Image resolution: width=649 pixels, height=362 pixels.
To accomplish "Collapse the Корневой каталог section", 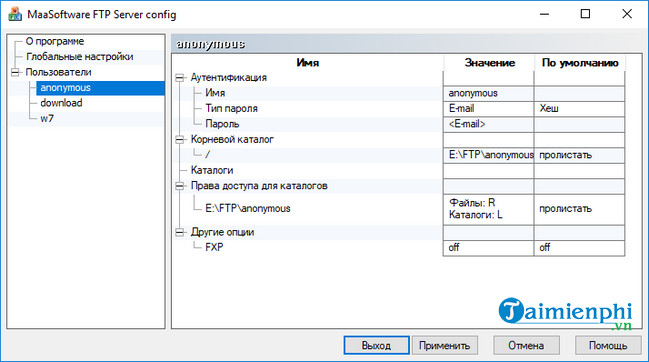I will click(x=180, y=140).
